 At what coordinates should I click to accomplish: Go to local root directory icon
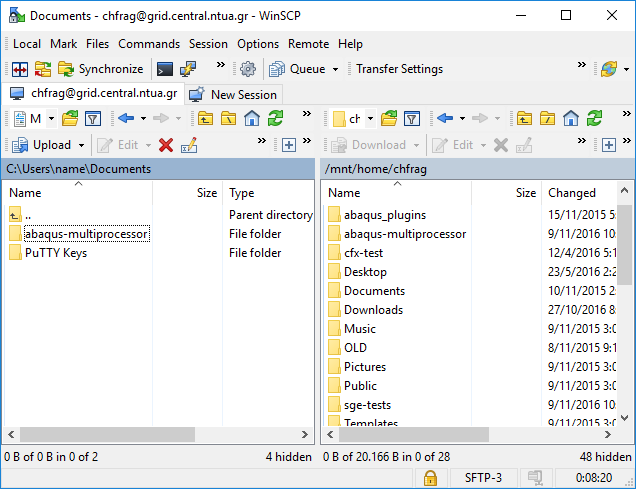(228, 119)
